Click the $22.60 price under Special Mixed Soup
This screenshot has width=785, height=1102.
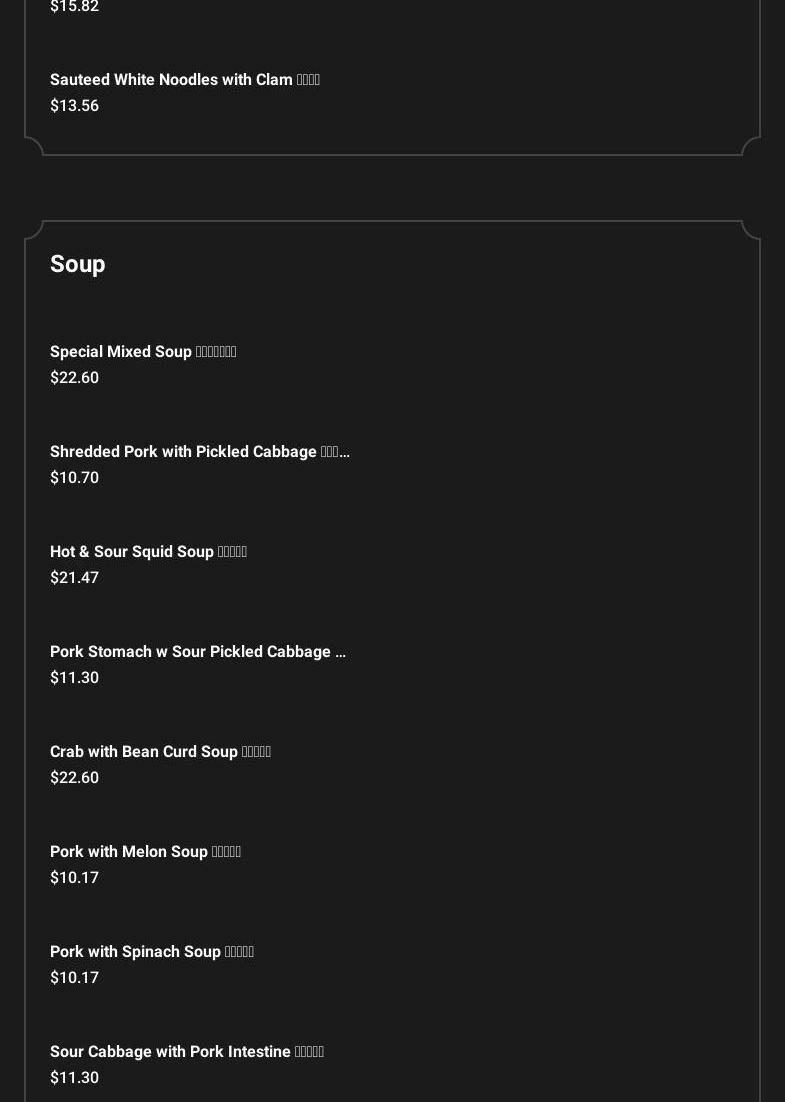pyautogui.click(x=74, y=378)
